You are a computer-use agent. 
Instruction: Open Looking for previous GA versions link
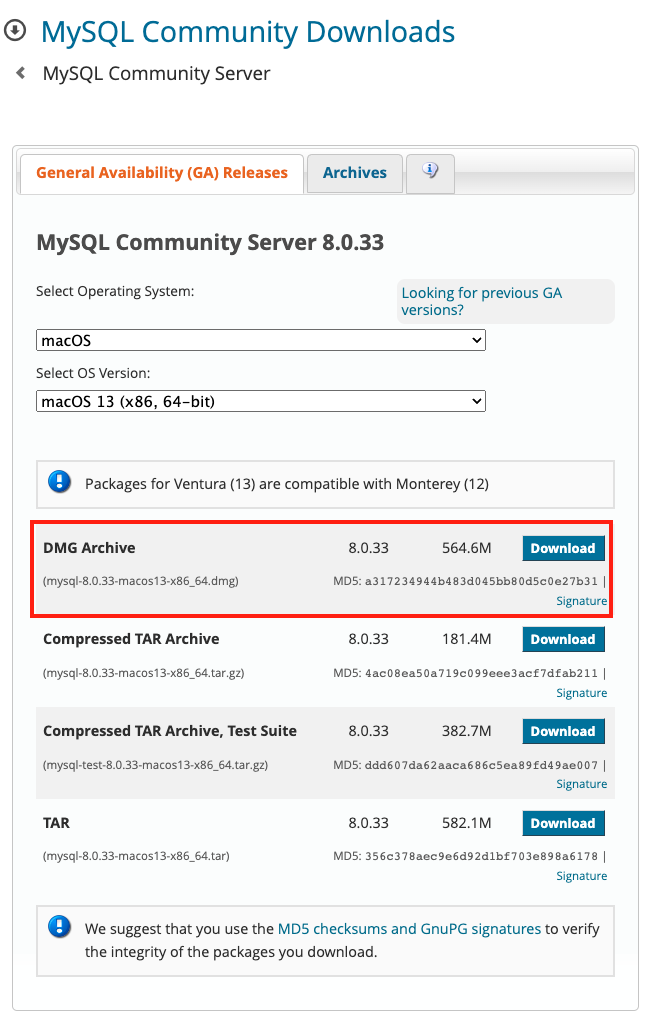coord(482,301)
